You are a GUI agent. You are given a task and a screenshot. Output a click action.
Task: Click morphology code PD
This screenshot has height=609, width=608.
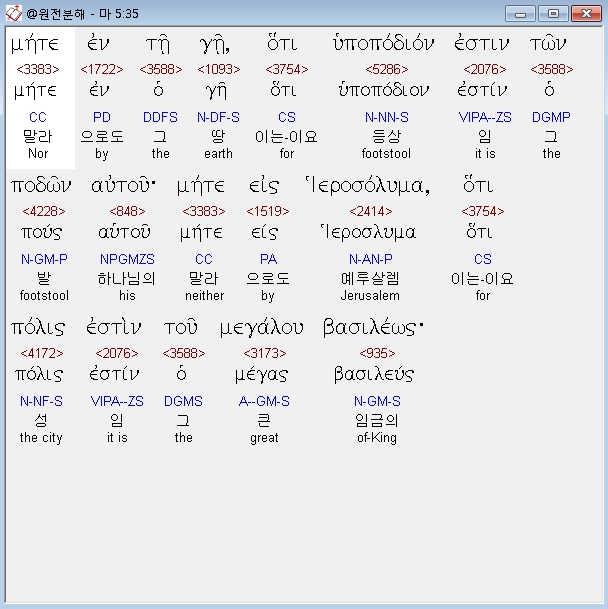click(102, 117)
